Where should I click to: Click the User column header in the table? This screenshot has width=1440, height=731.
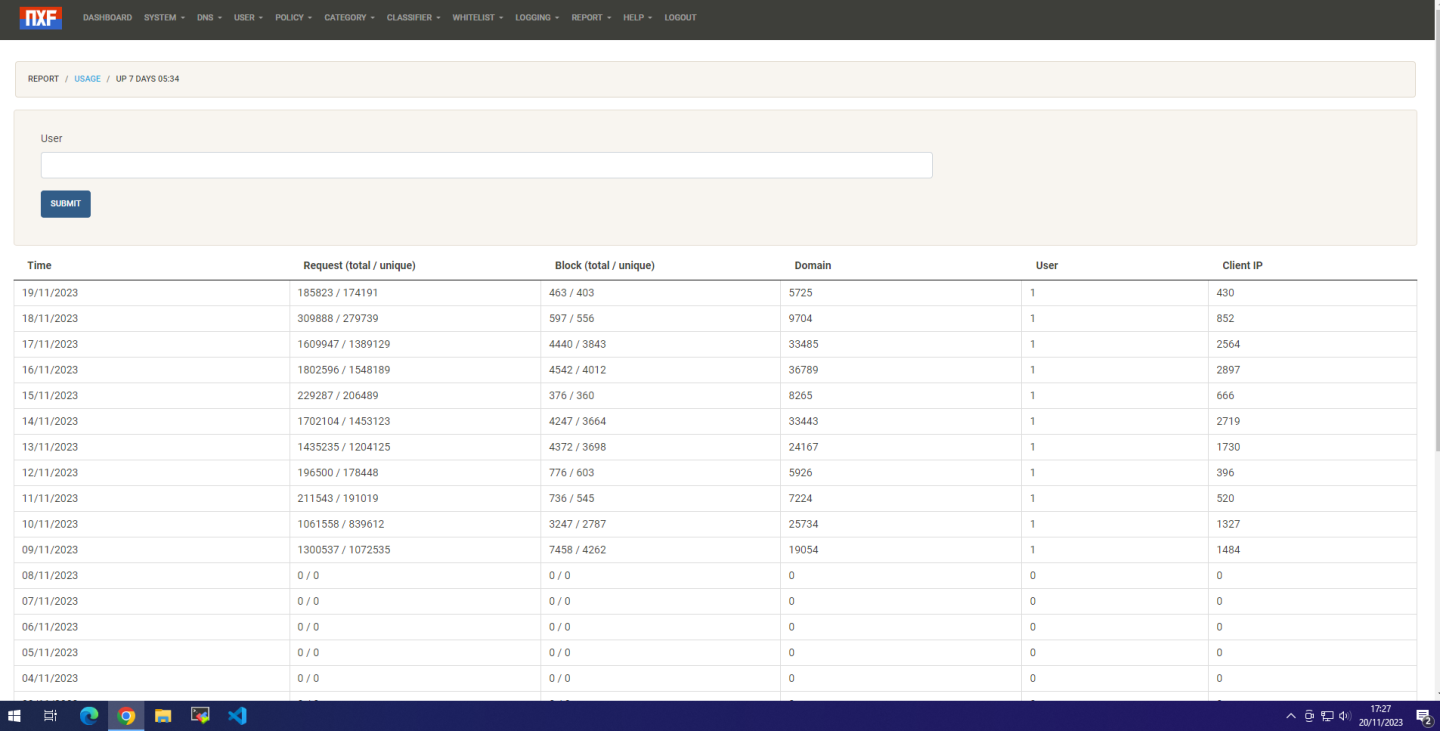click(1047, 266)
